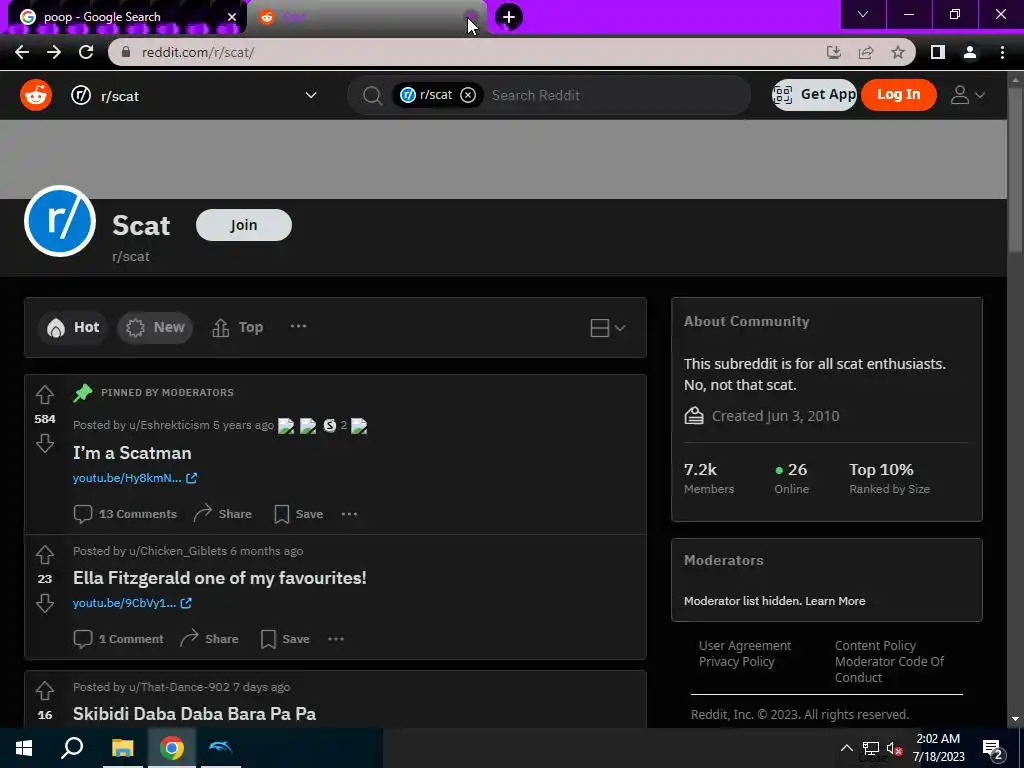Open the youtu.be/9CbVy1 link
The width and height of the screenshot is (1024, 768).
[132, 603]
